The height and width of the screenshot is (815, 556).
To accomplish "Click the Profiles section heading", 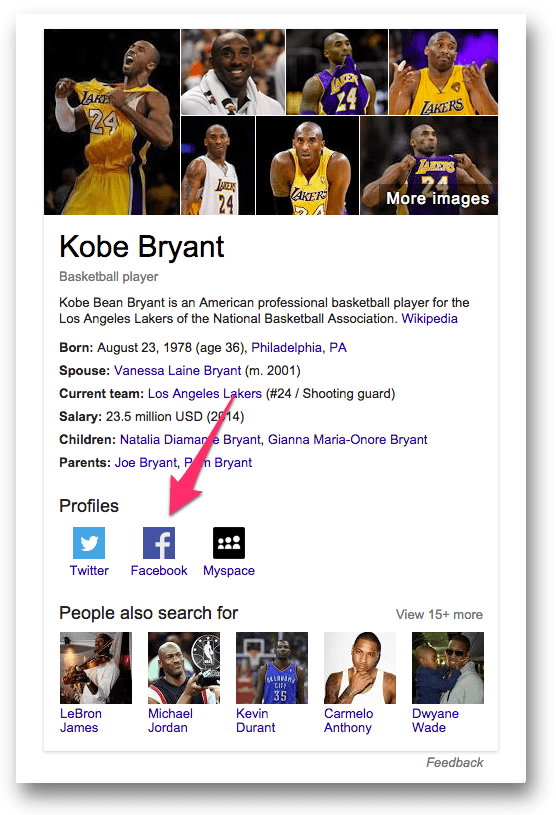I will tap(89, 506).
